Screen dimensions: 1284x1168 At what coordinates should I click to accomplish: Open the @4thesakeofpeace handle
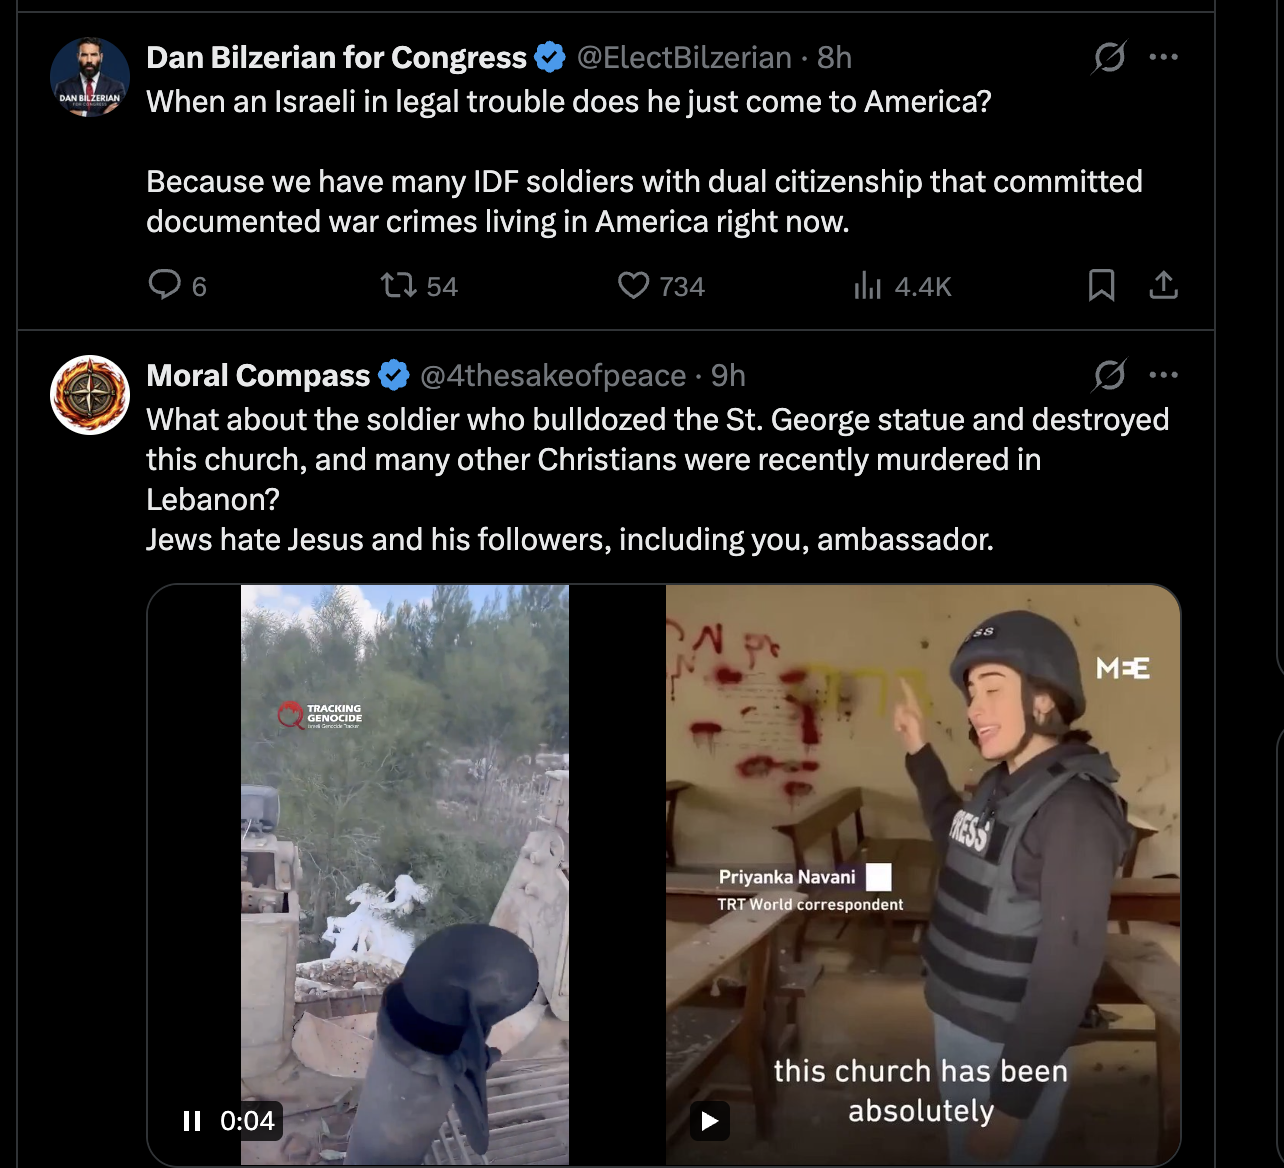553,376
